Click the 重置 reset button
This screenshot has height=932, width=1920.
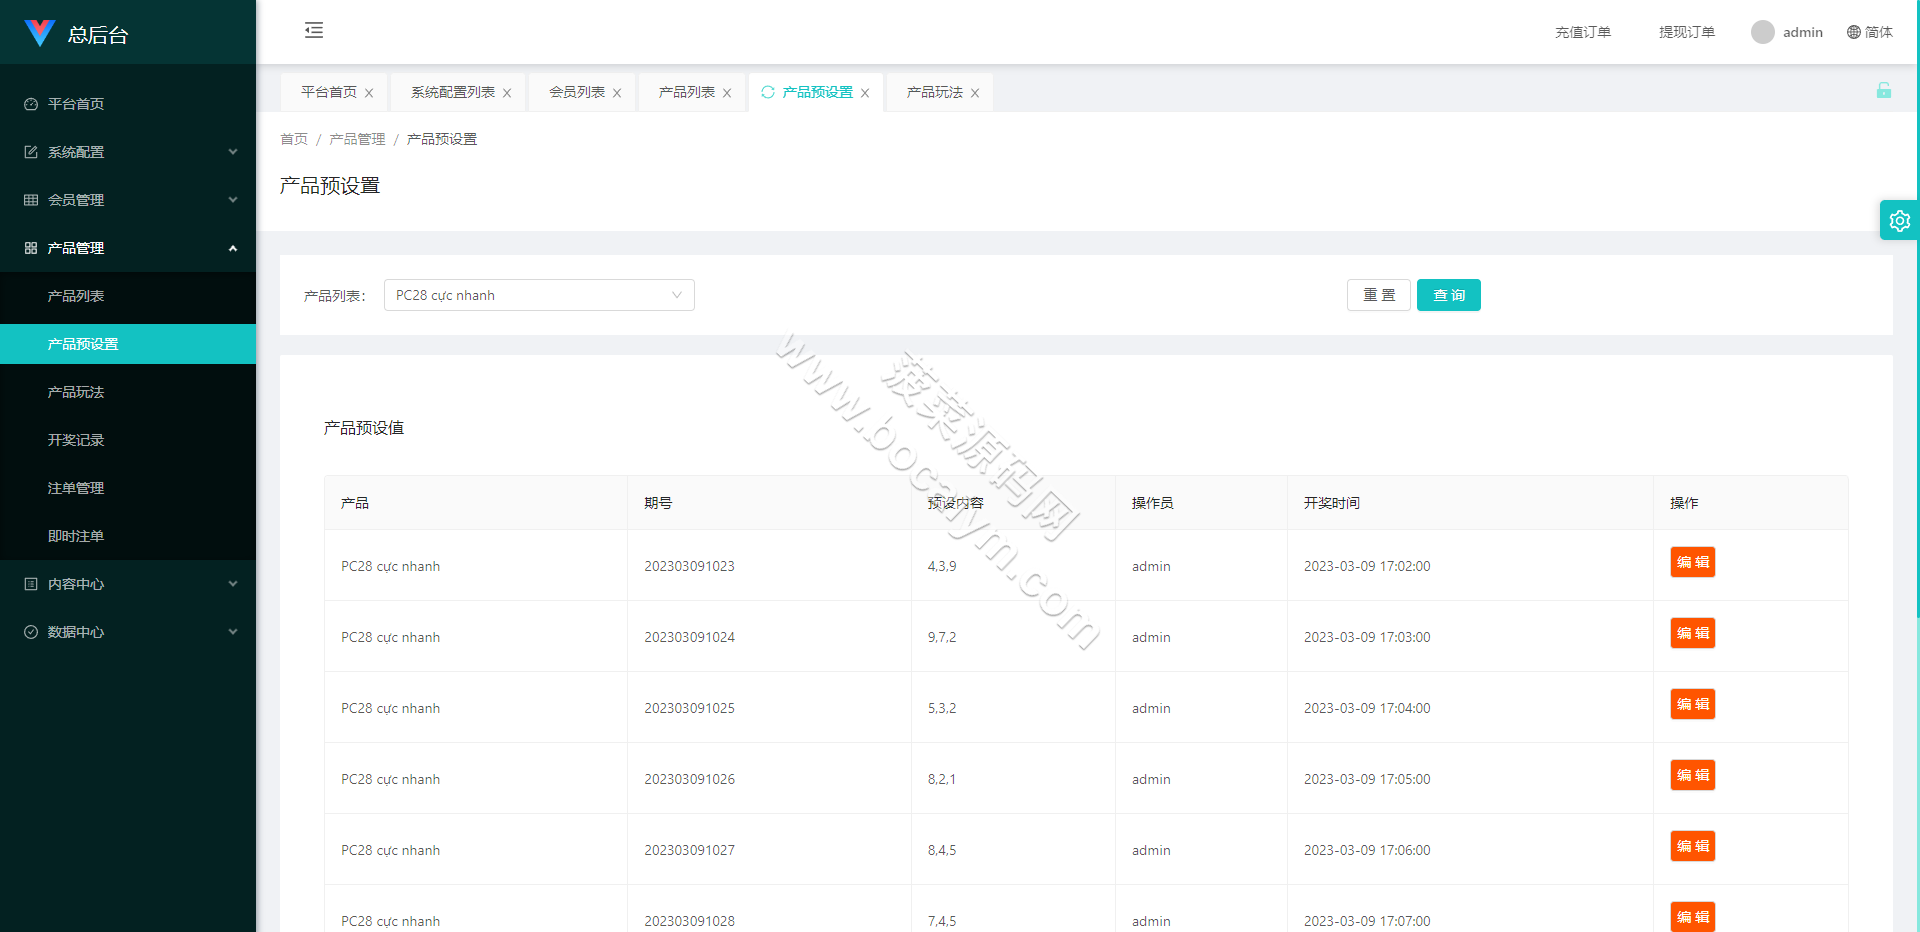[1379, 295]
